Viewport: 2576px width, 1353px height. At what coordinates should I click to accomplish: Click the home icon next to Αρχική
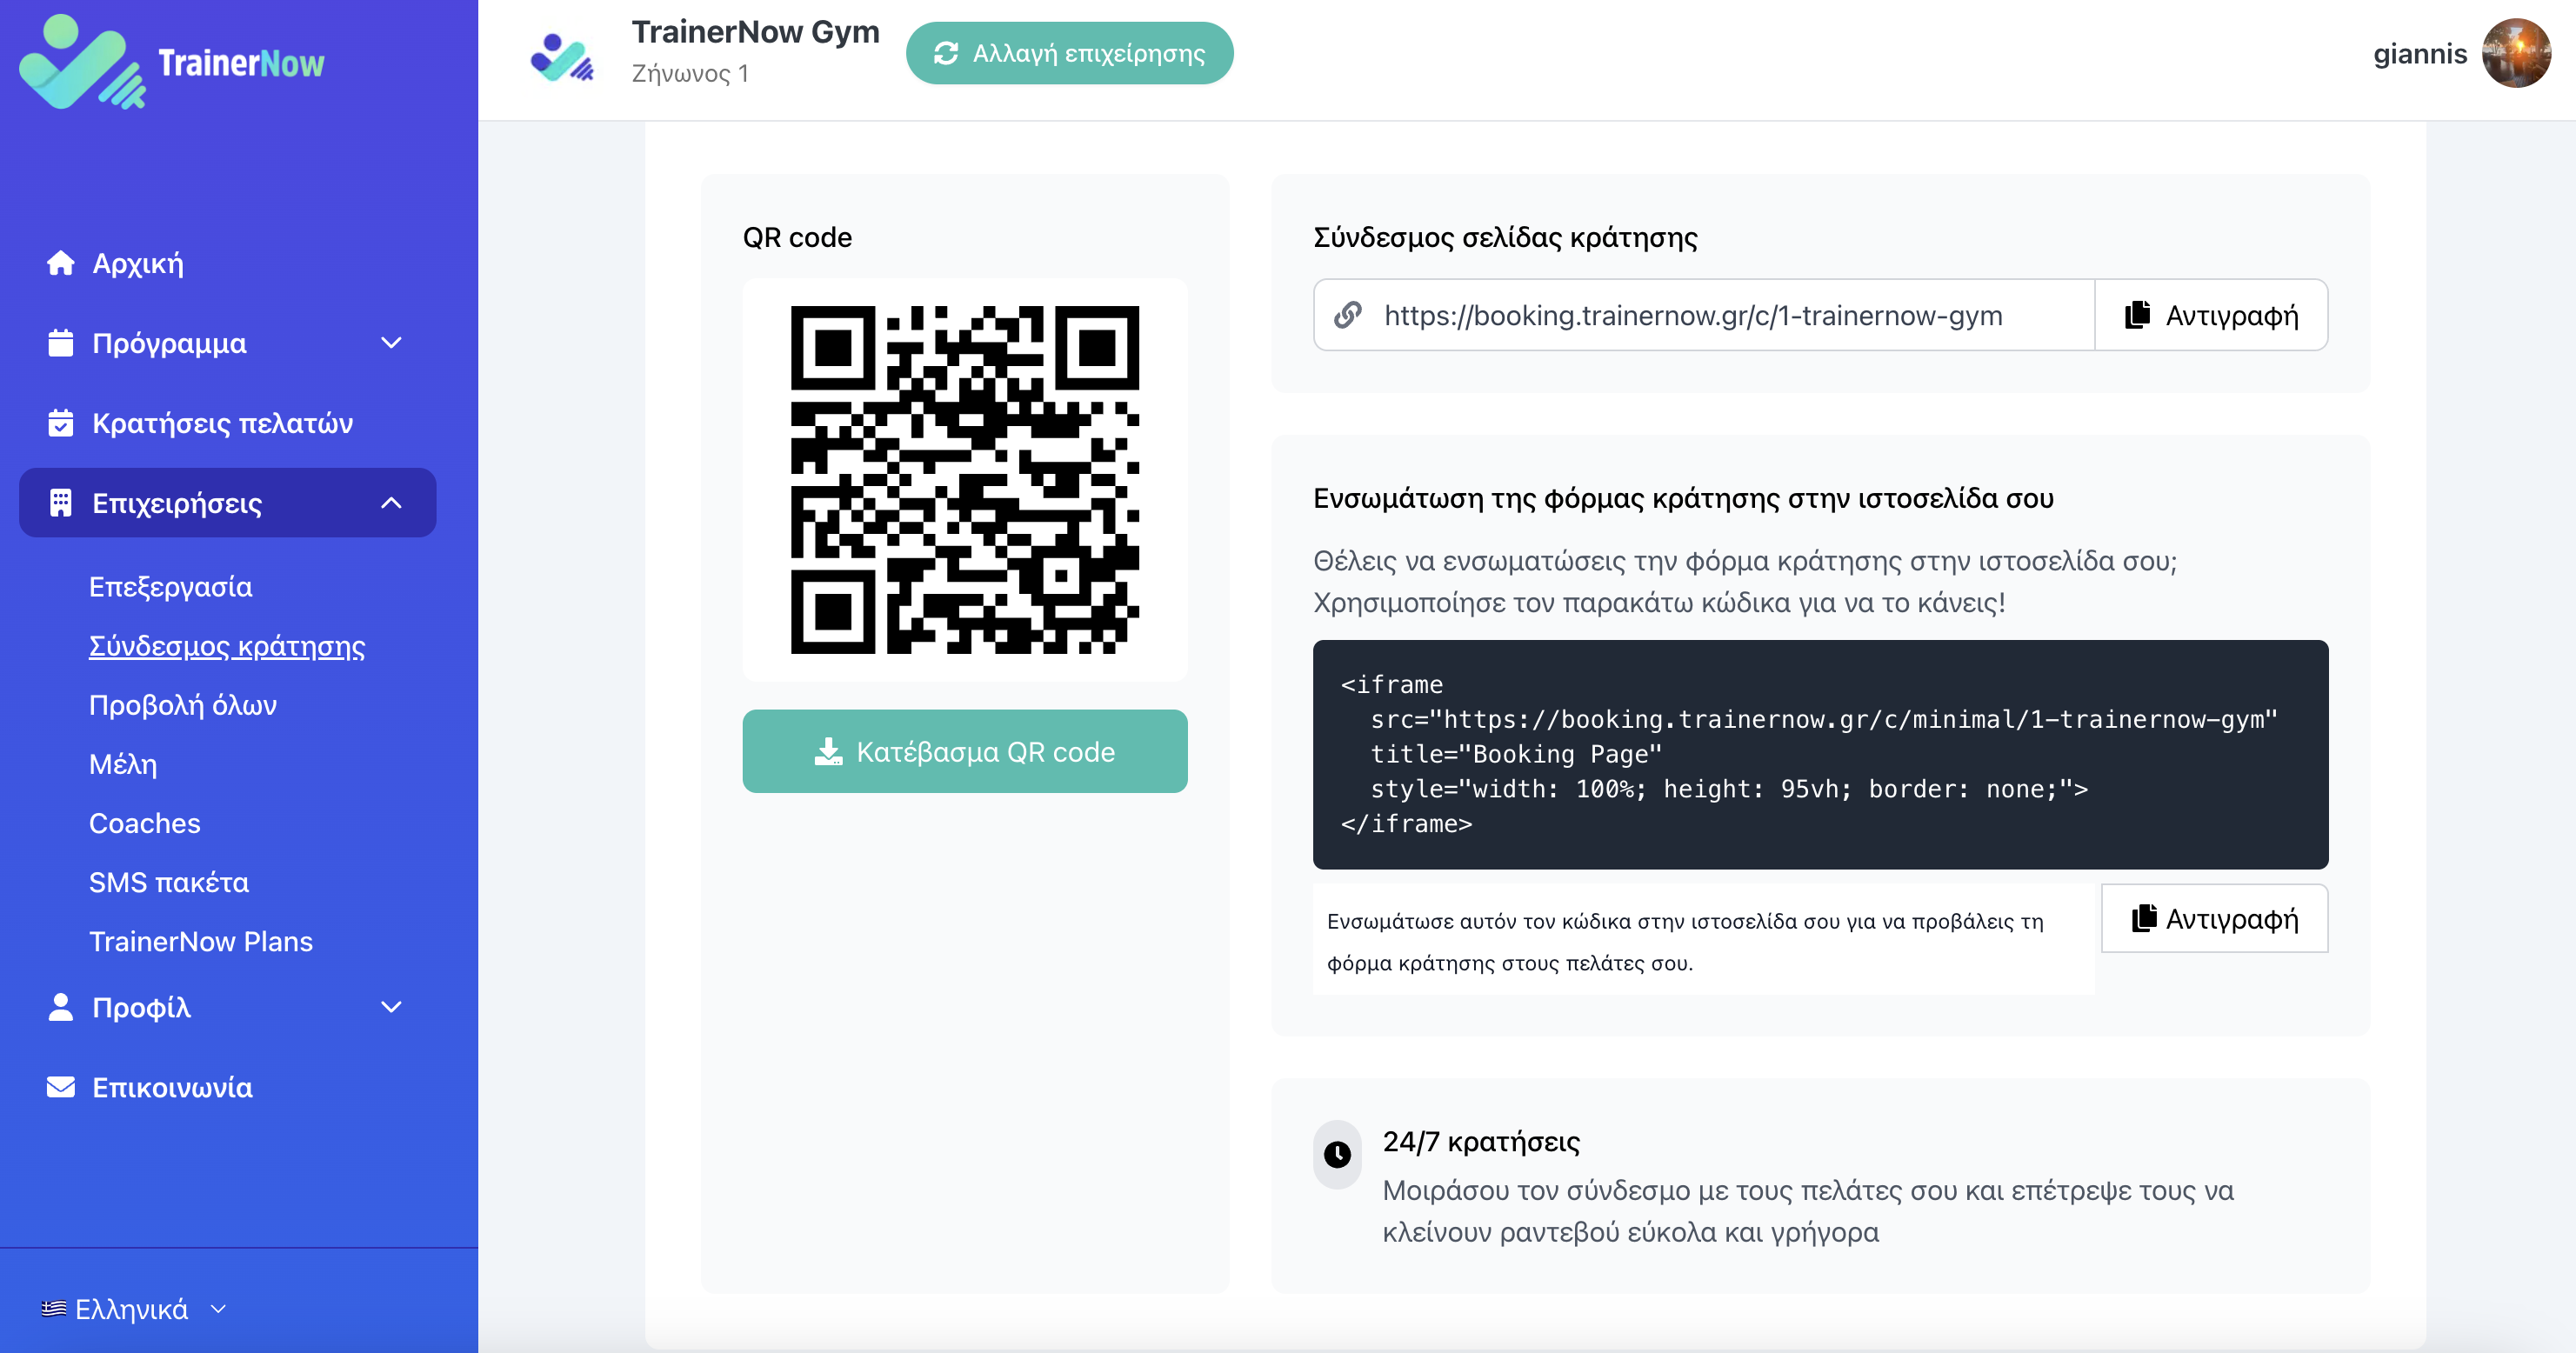pyautogui.click(x=61, y=263)
